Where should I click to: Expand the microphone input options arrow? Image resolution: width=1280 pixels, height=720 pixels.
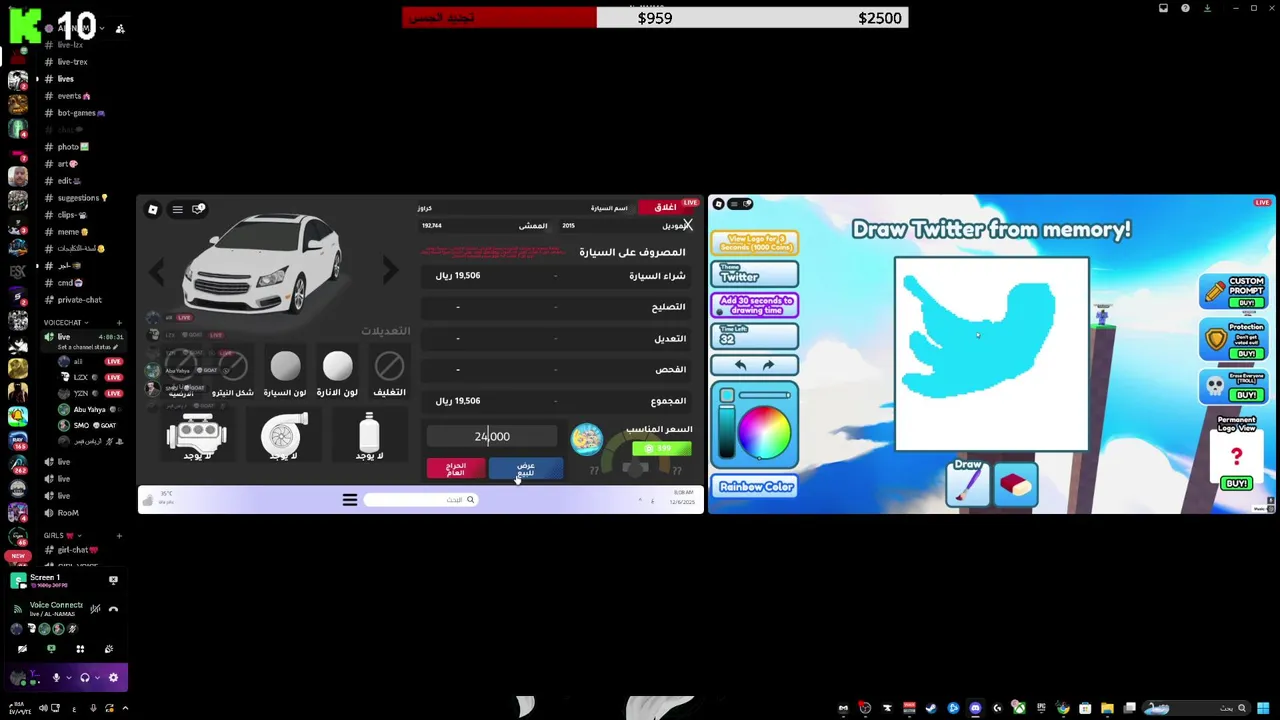click(x=68, y=678)
